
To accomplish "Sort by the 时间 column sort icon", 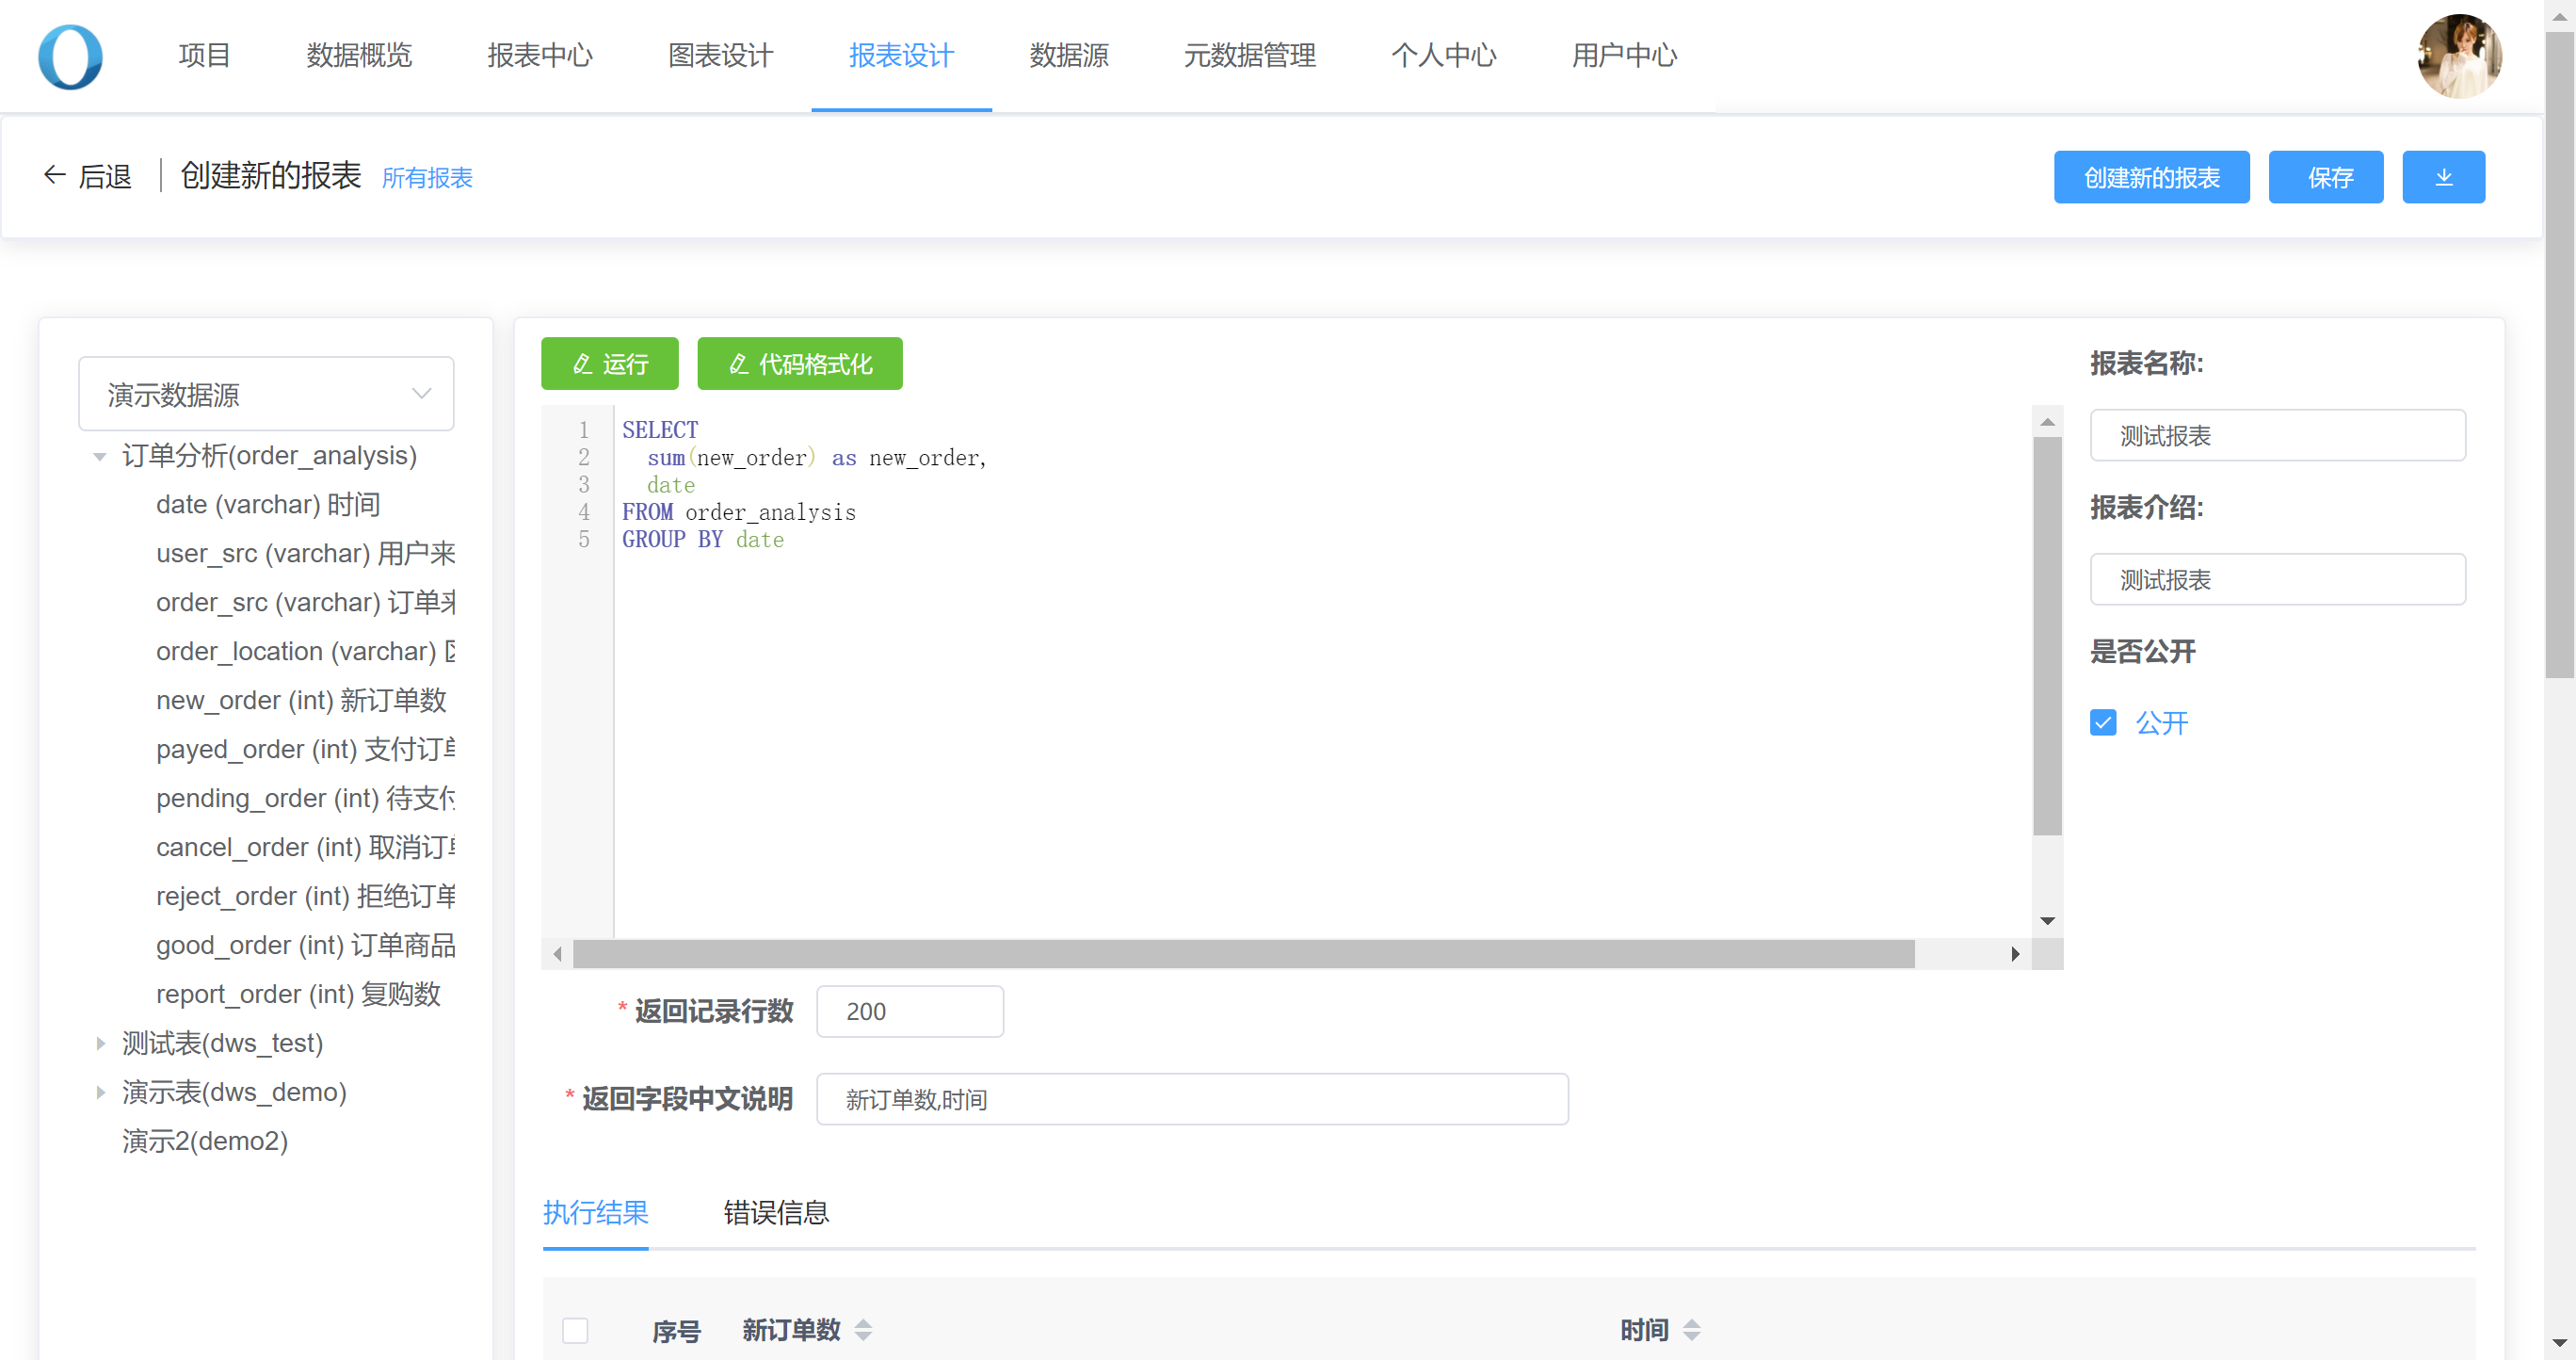I will click(1691, 1330).
